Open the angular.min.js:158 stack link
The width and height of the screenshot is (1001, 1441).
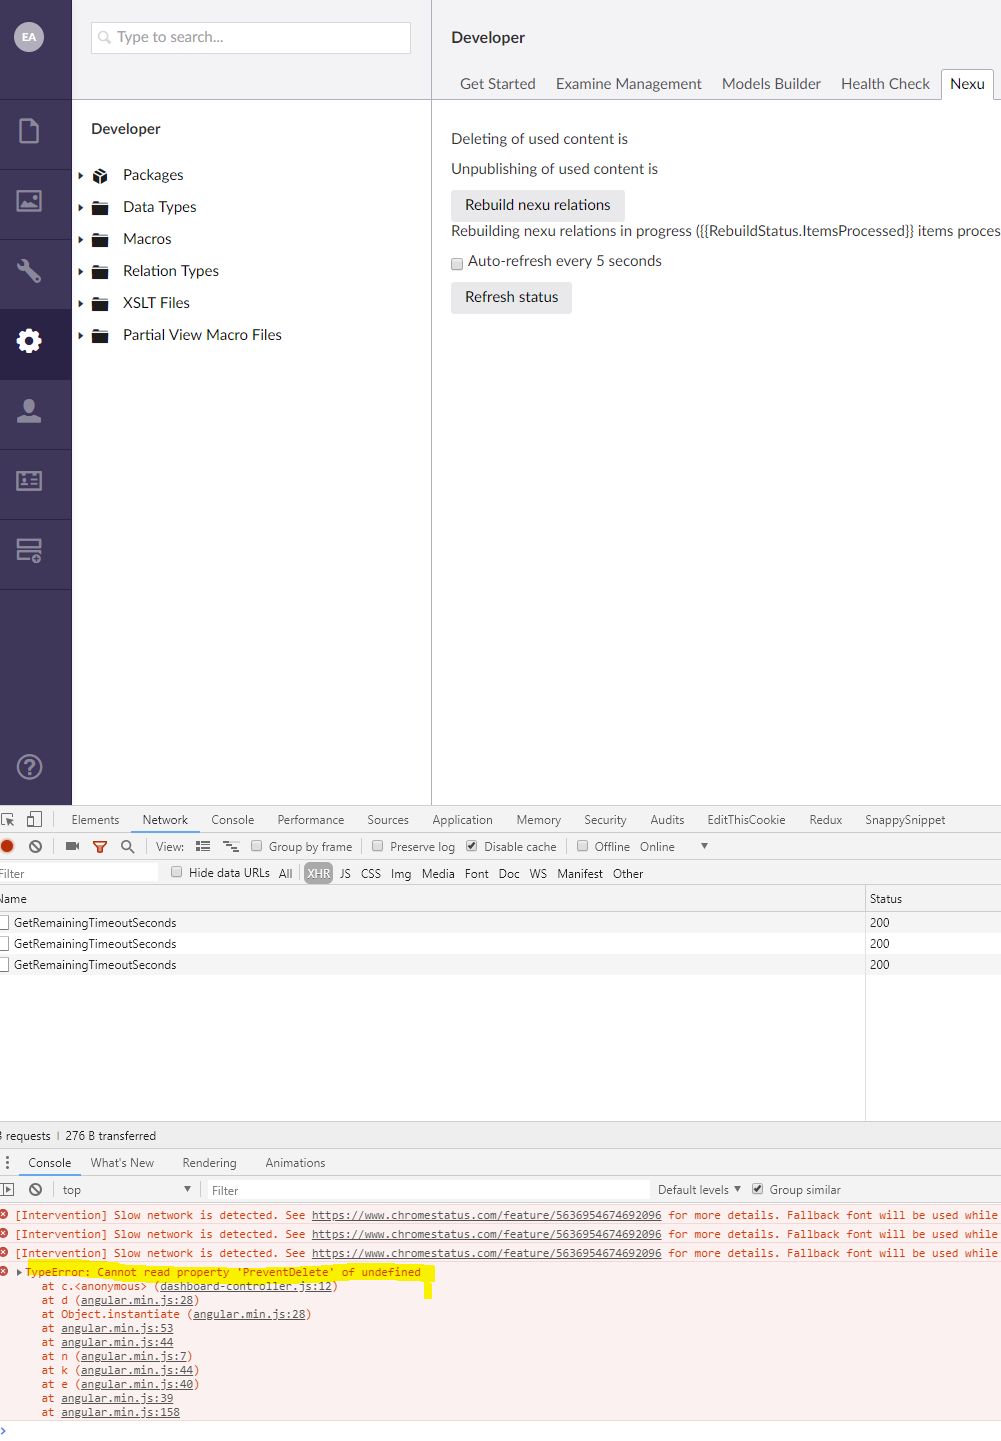pyautogui.click(x=120, y=1412)
